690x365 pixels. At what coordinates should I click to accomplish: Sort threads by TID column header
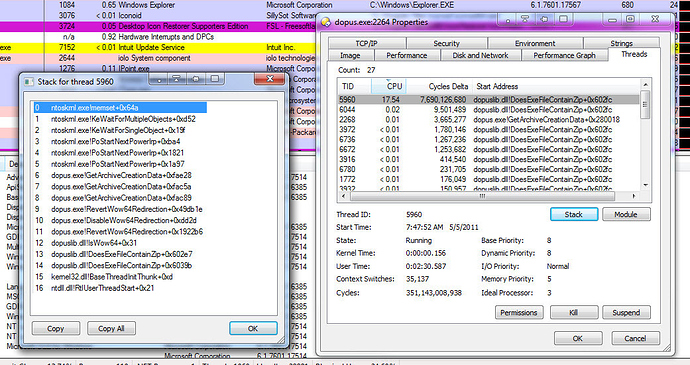[x=354, y=86]
